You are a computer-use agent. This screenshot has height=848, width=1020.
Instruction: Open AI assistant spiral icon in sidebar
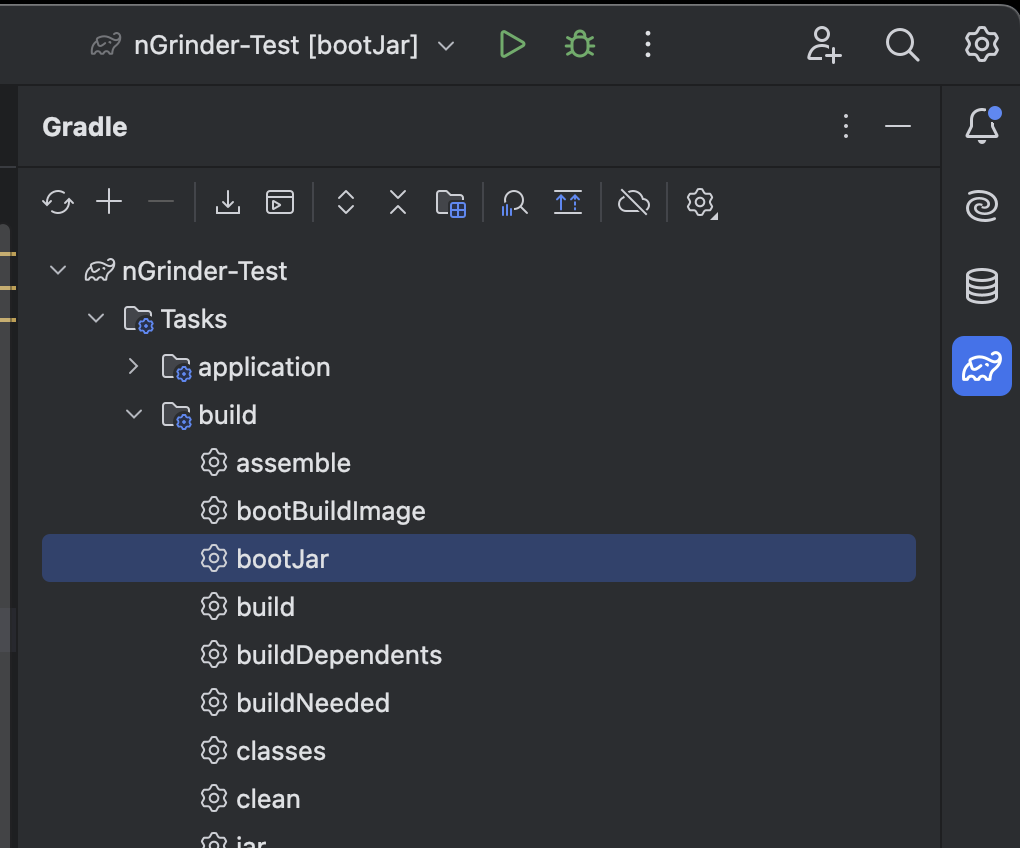coord(982,206)
